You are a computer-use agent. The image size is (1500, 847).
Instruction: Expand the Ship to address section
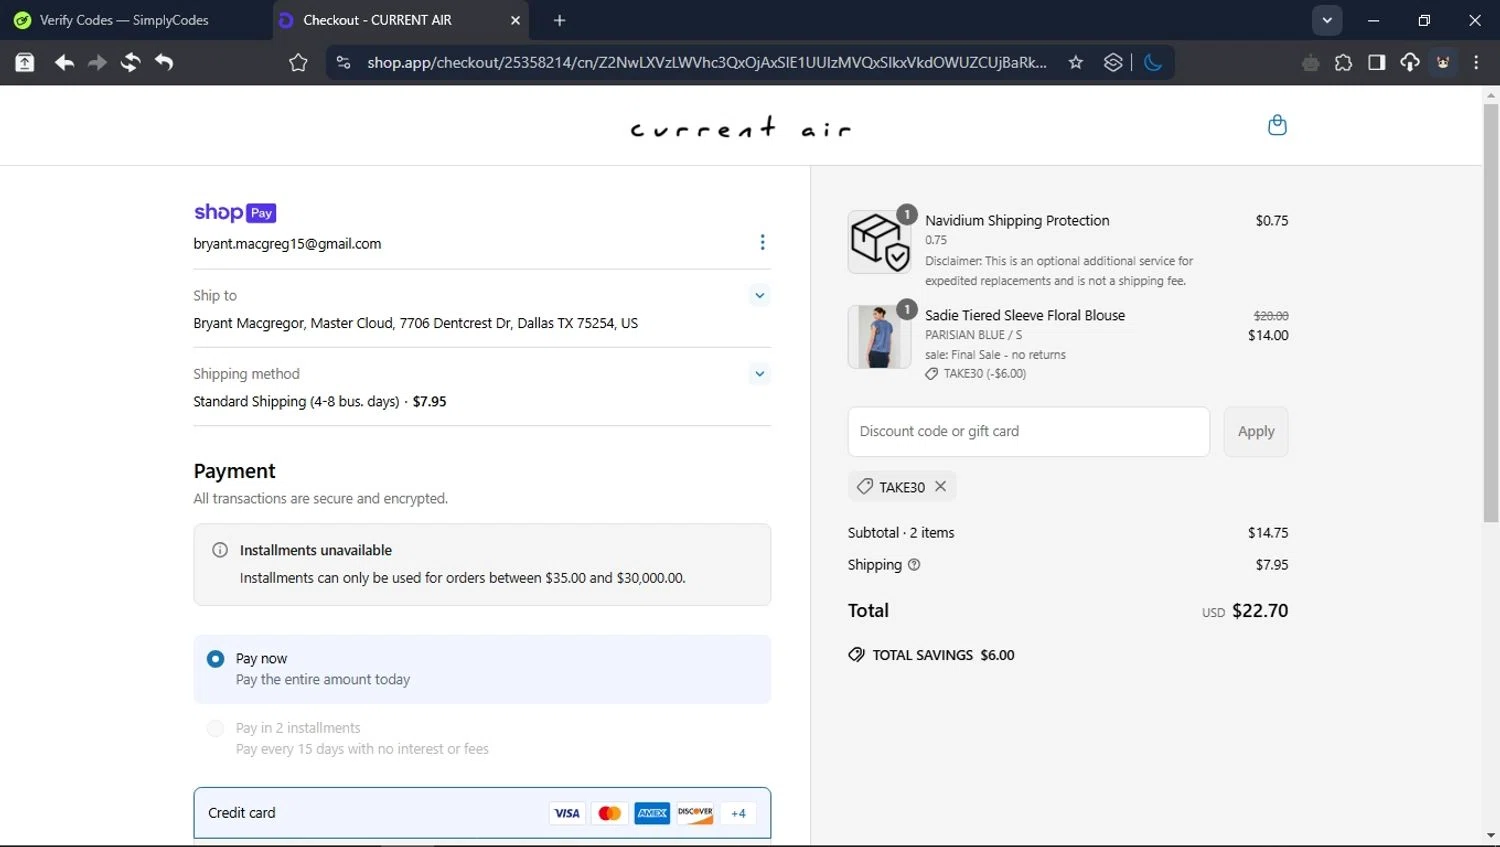760,295
